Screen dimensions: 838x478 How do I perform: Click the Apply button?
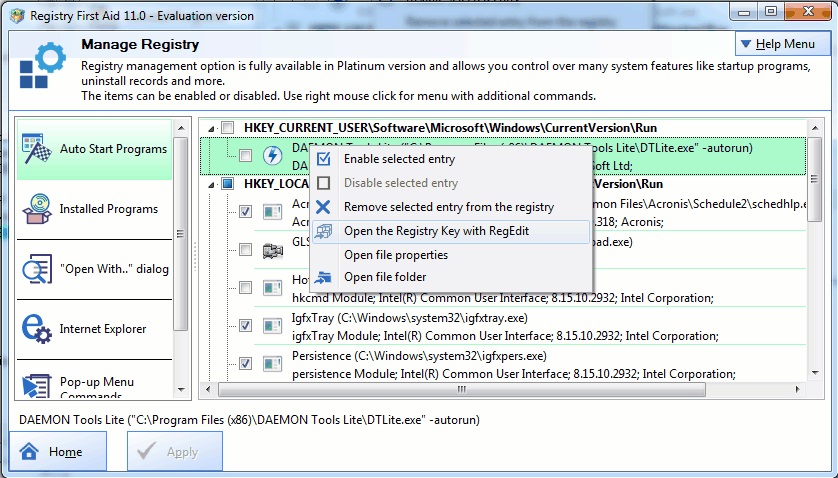click(175, 452)
